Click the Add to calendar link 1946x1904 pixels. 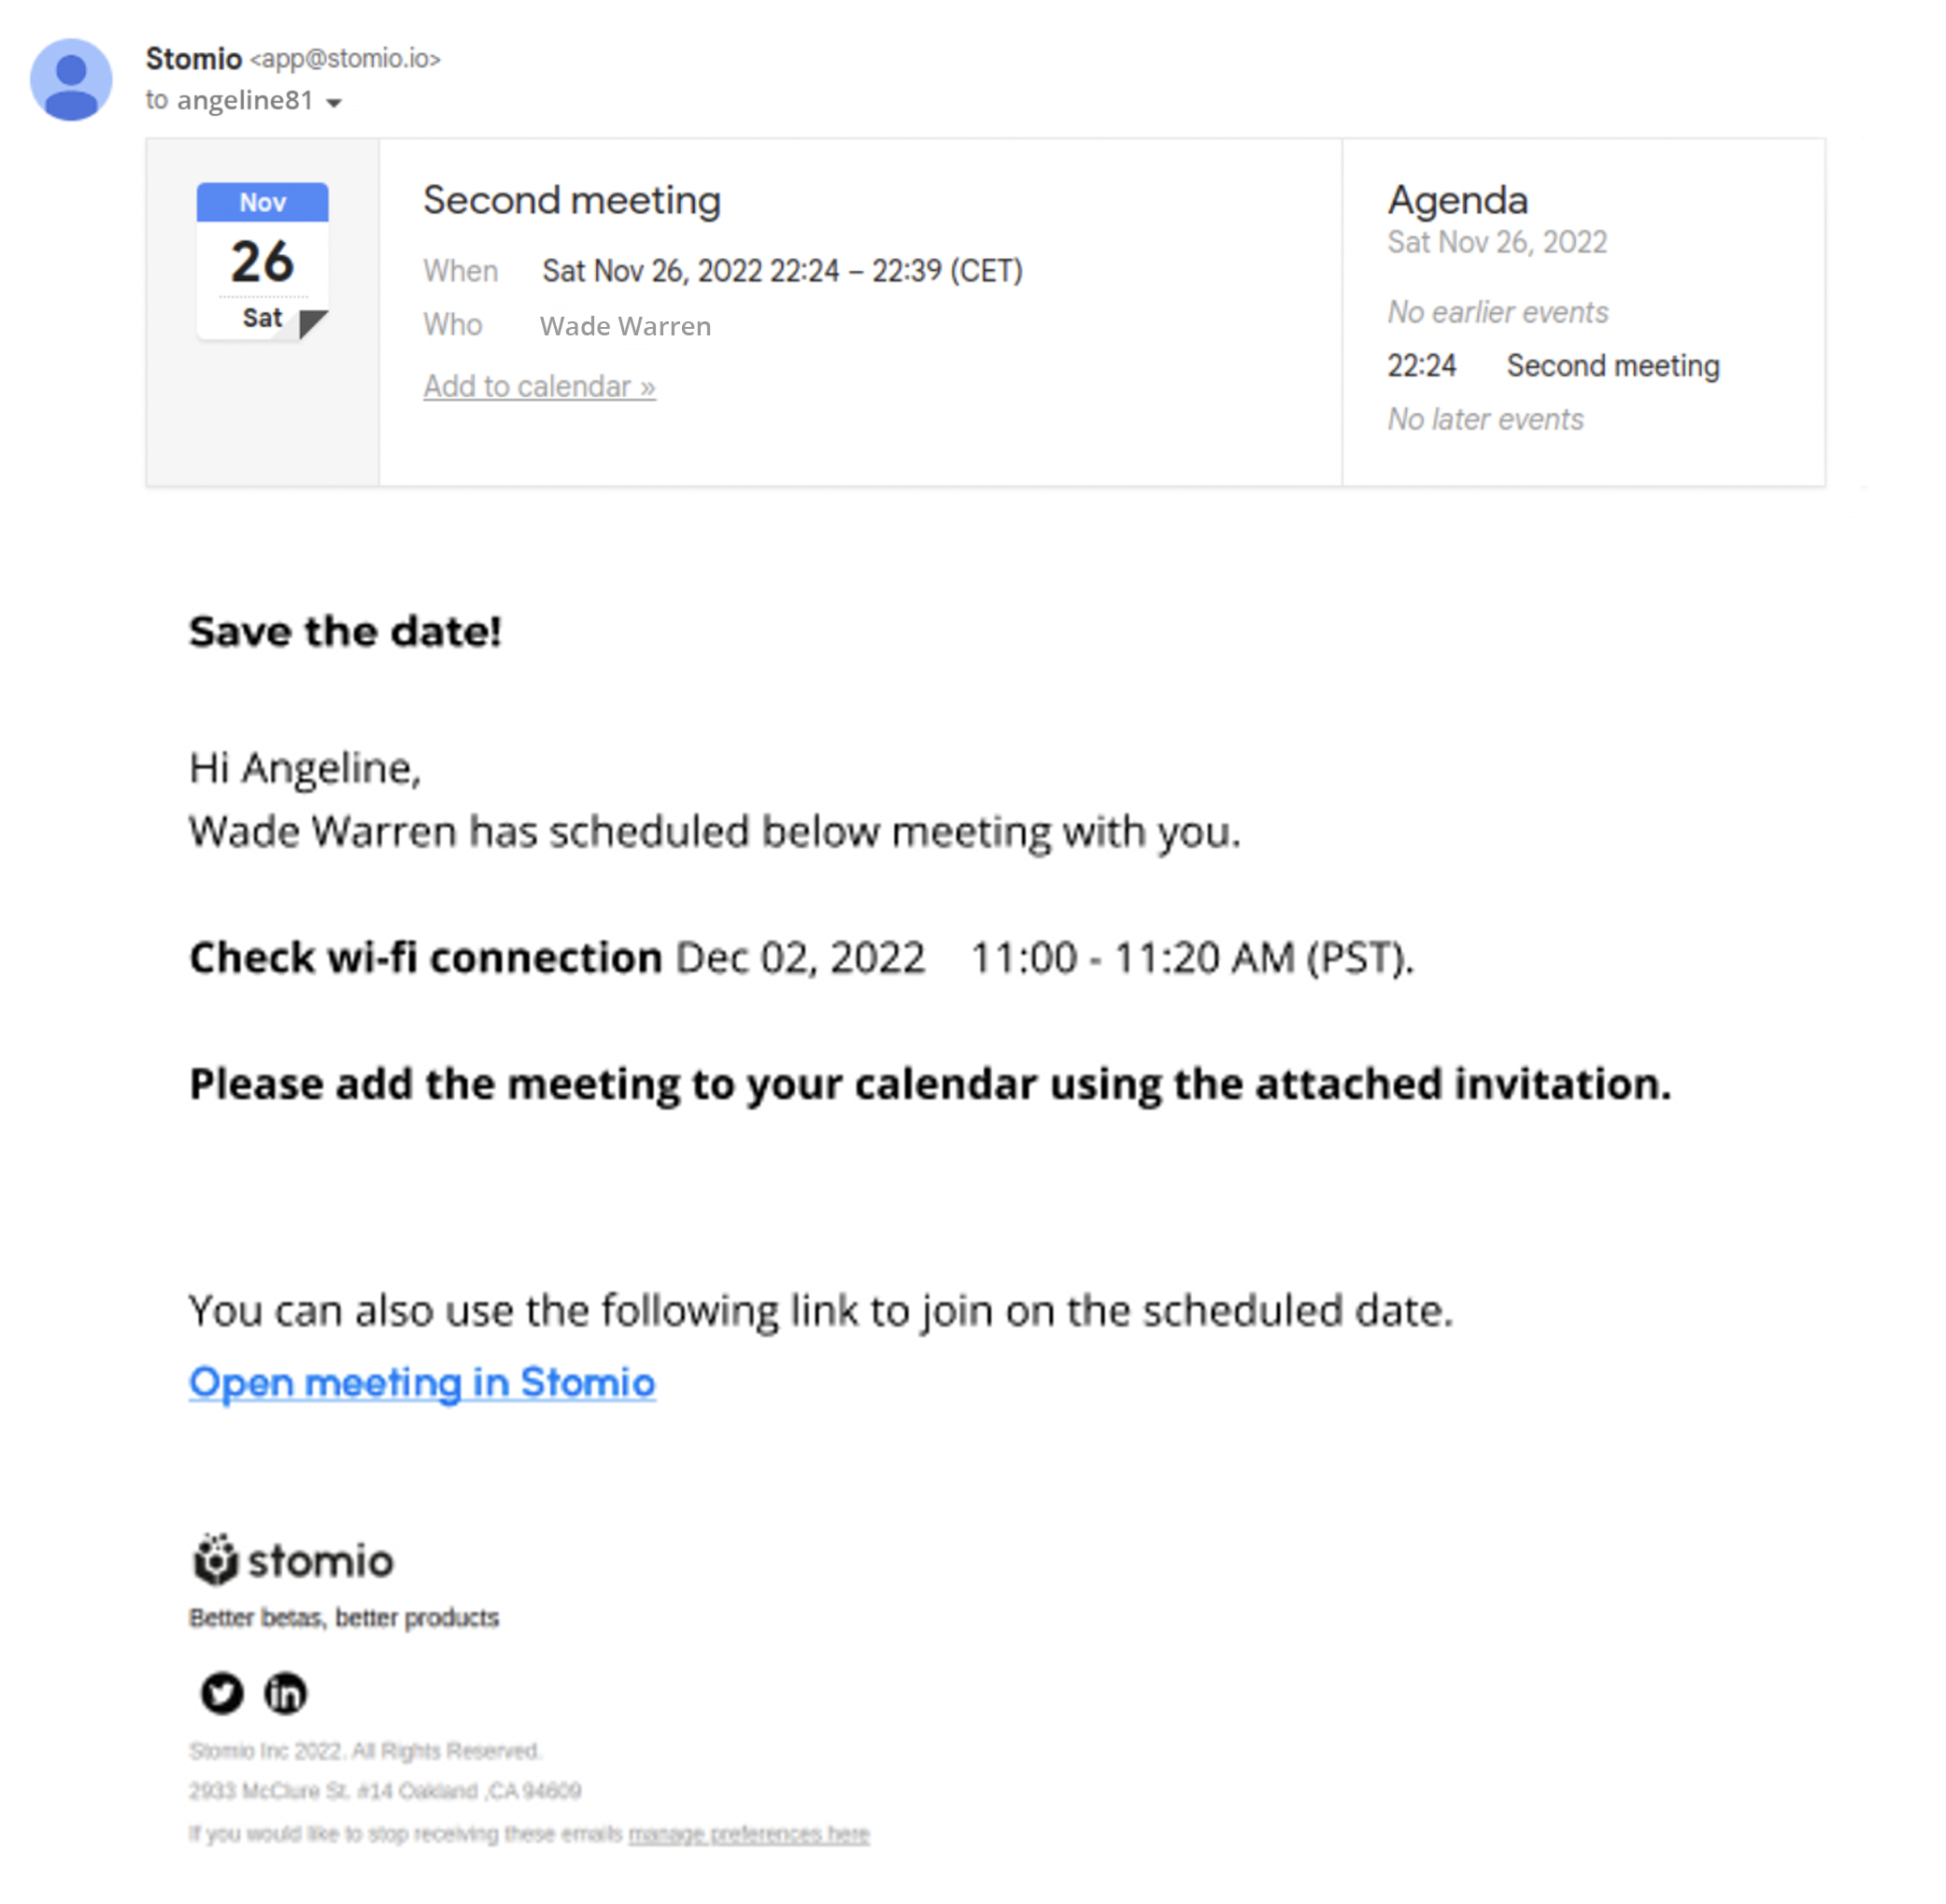coord(539,386)
